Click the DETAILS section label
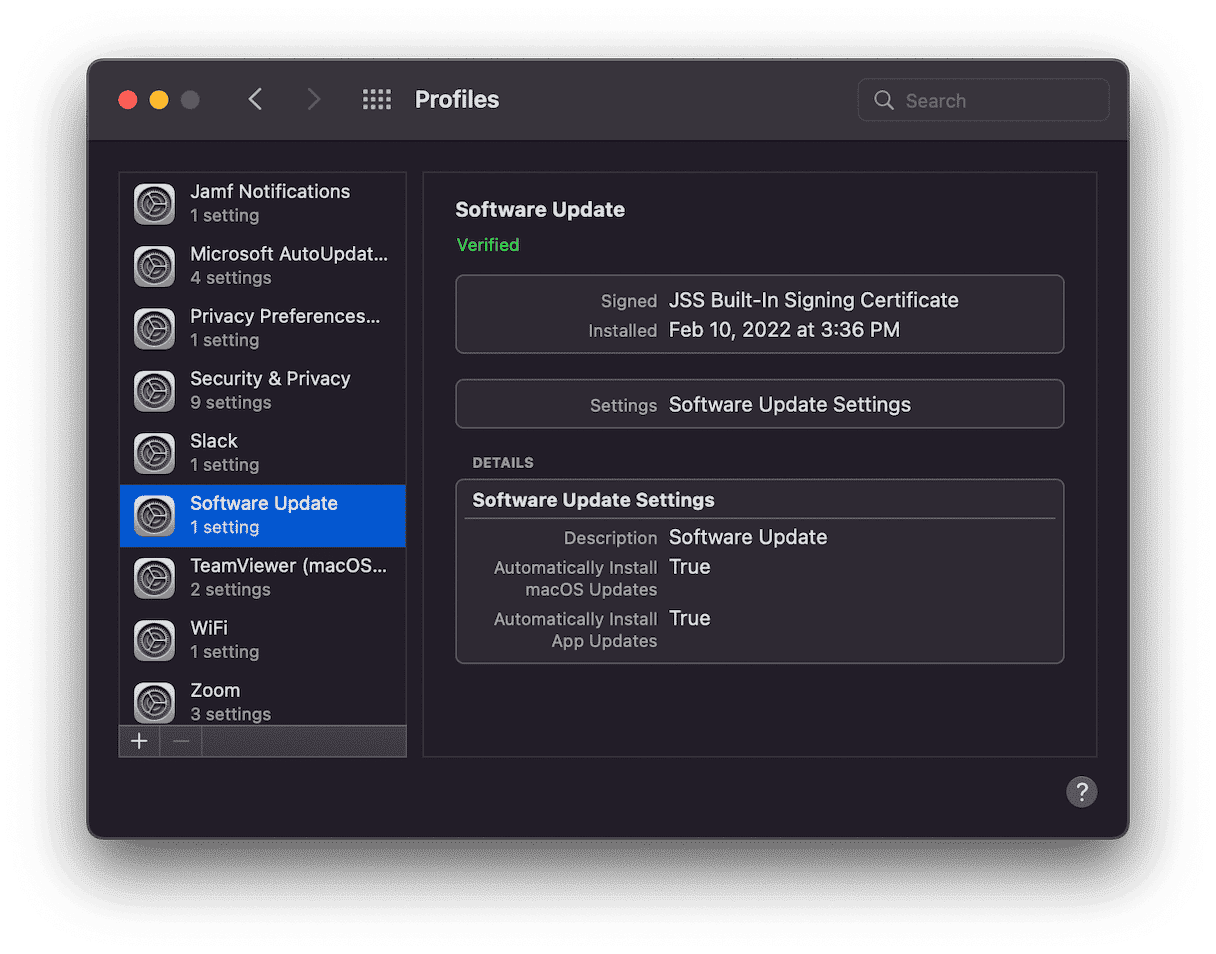 [x=503, y=463]
